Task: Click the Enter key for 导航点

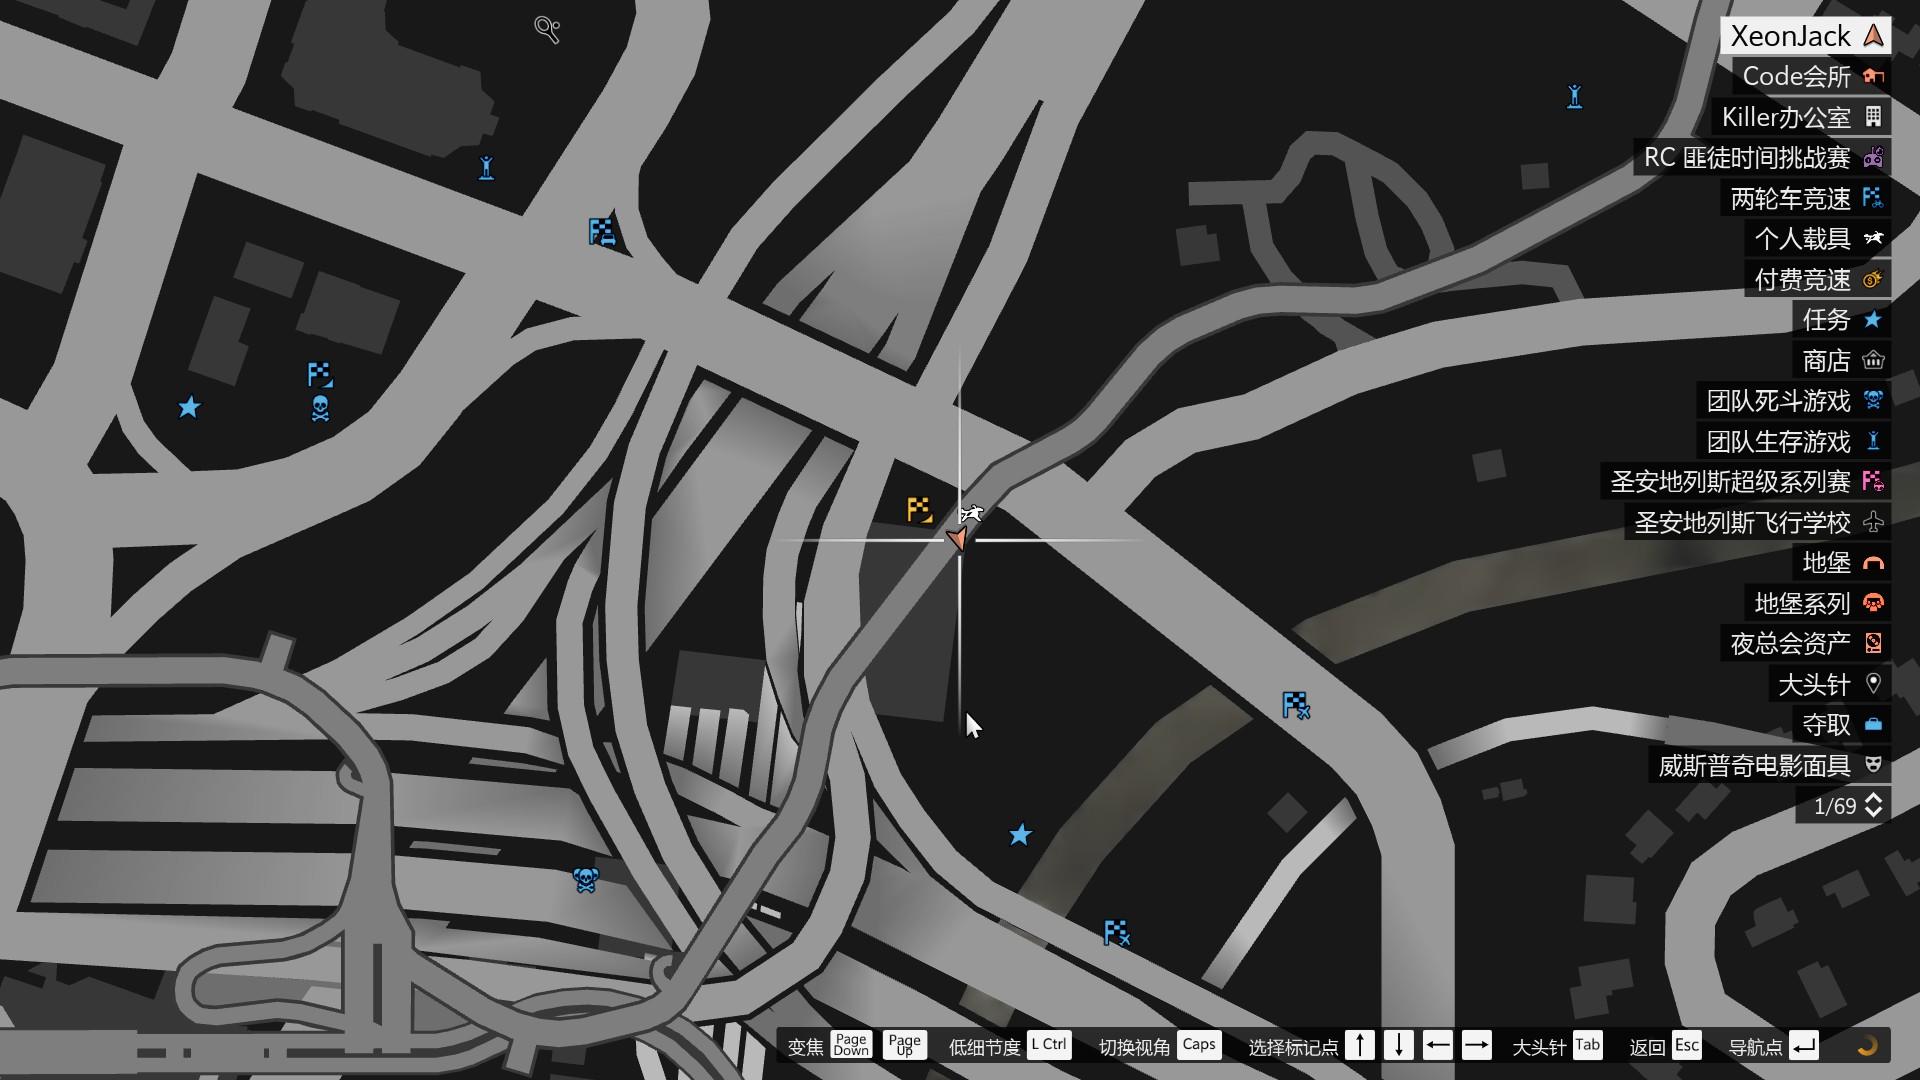Action: (x=1804, y=1046)
